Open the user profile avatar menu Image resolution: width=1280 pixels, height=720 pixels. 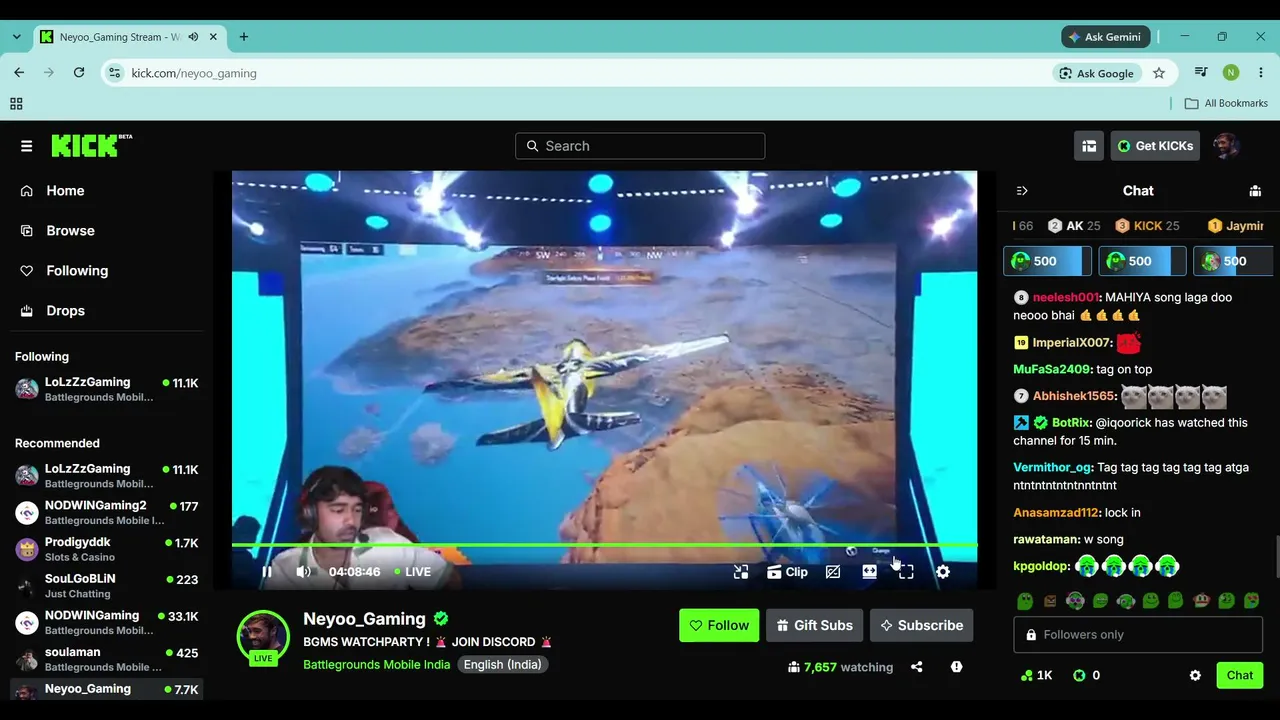point(1227,146)
